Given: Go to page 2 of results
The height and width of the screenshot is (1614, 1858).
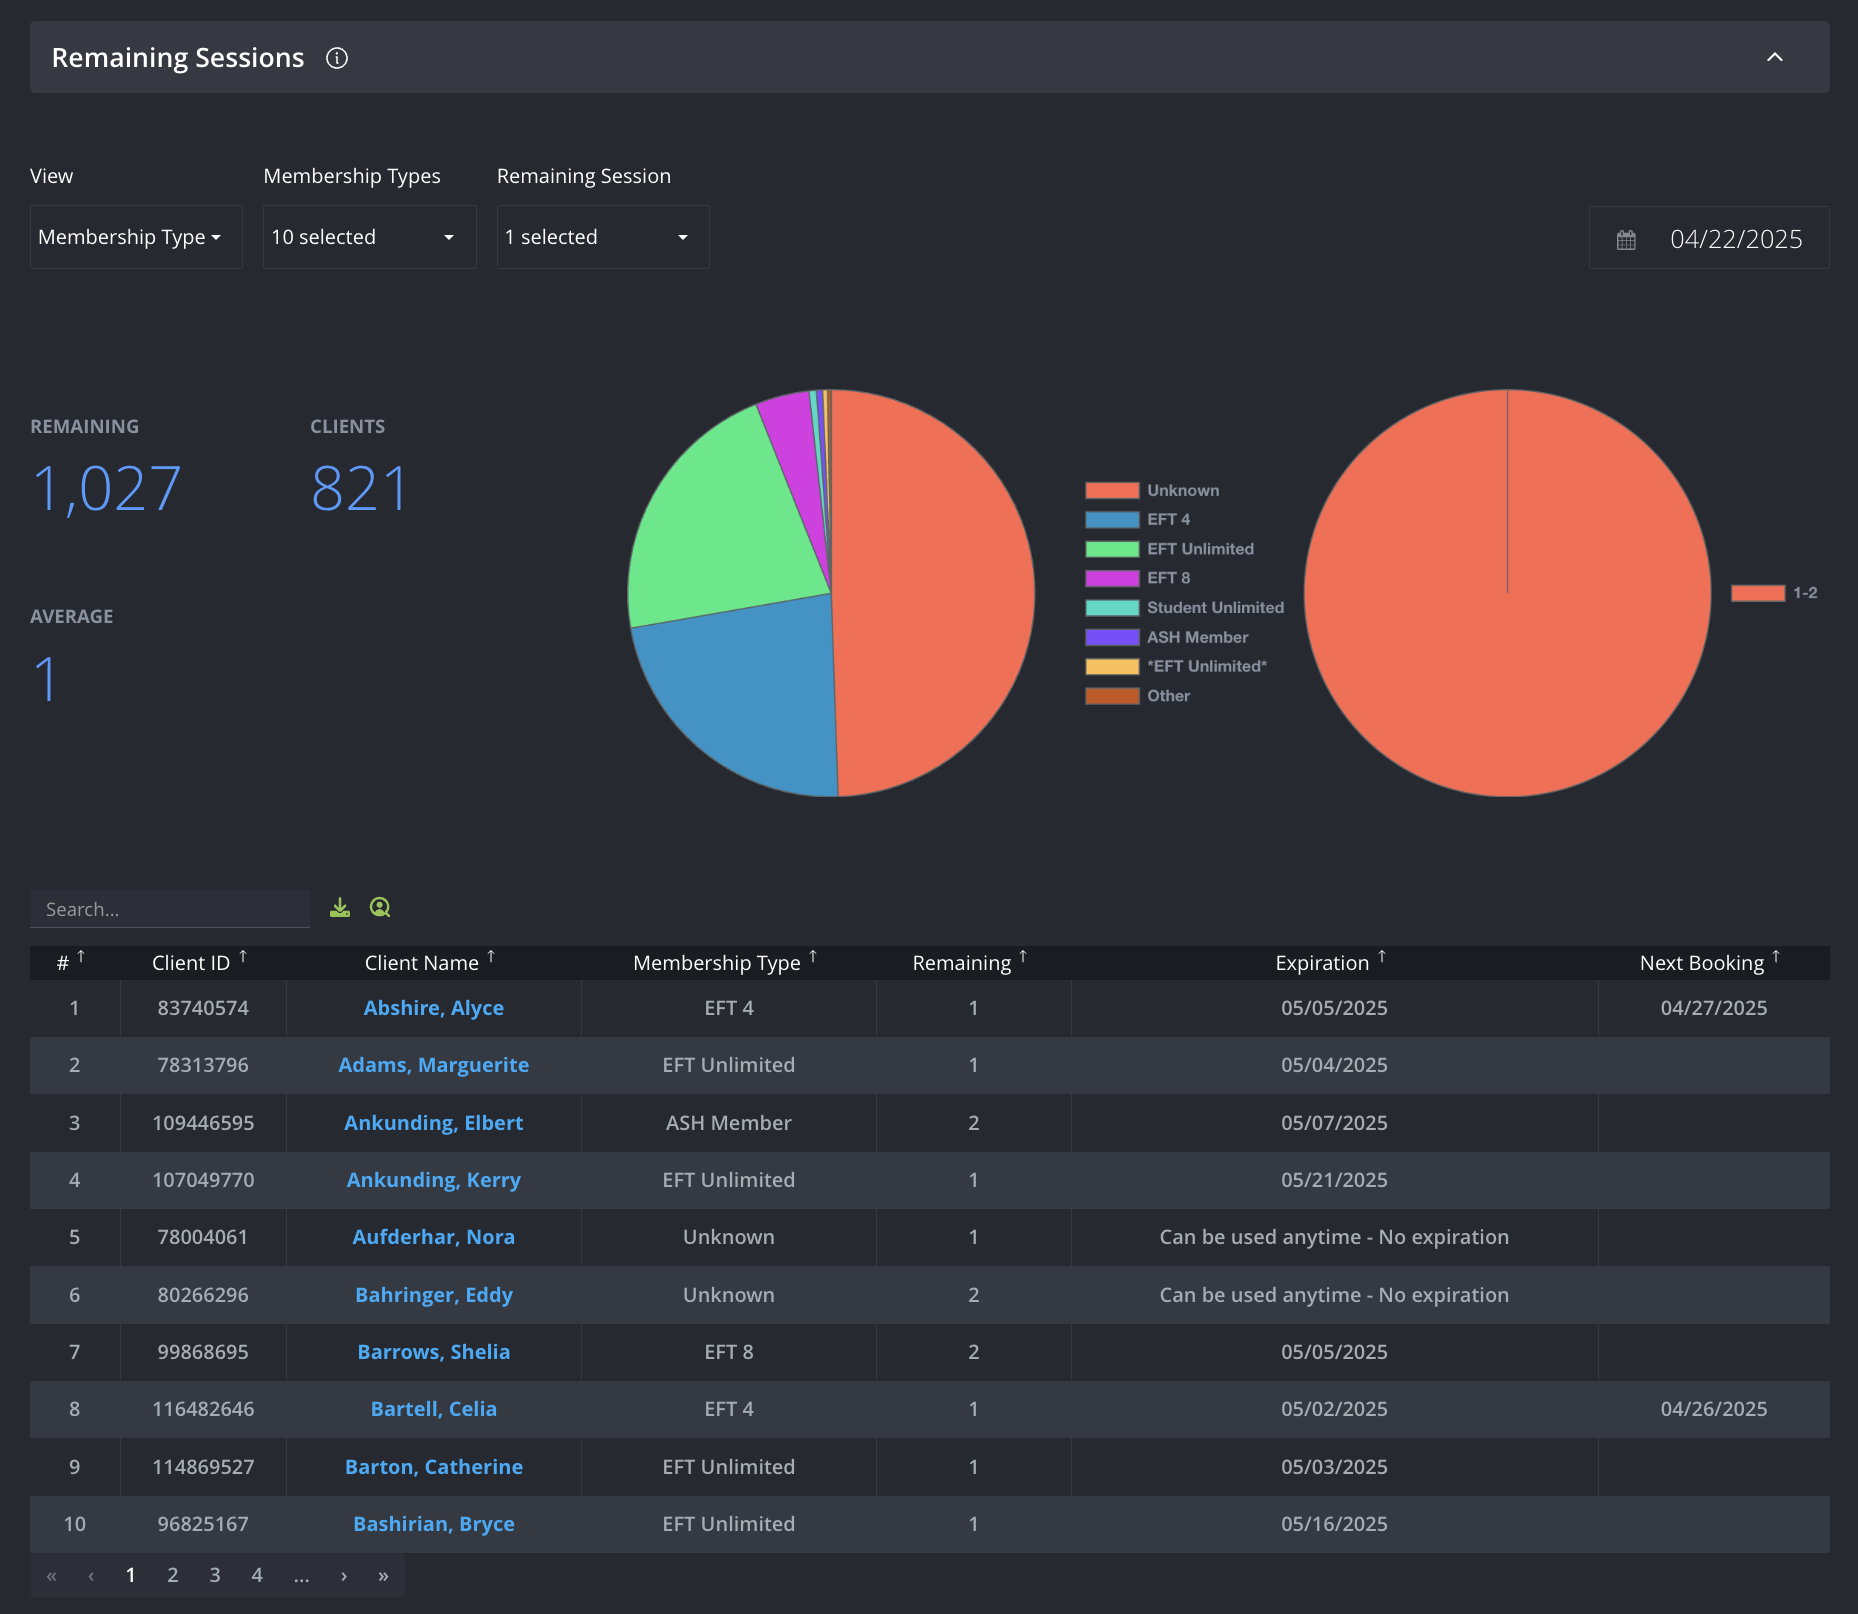Looking at the screenshot, I should (173, 1575).
